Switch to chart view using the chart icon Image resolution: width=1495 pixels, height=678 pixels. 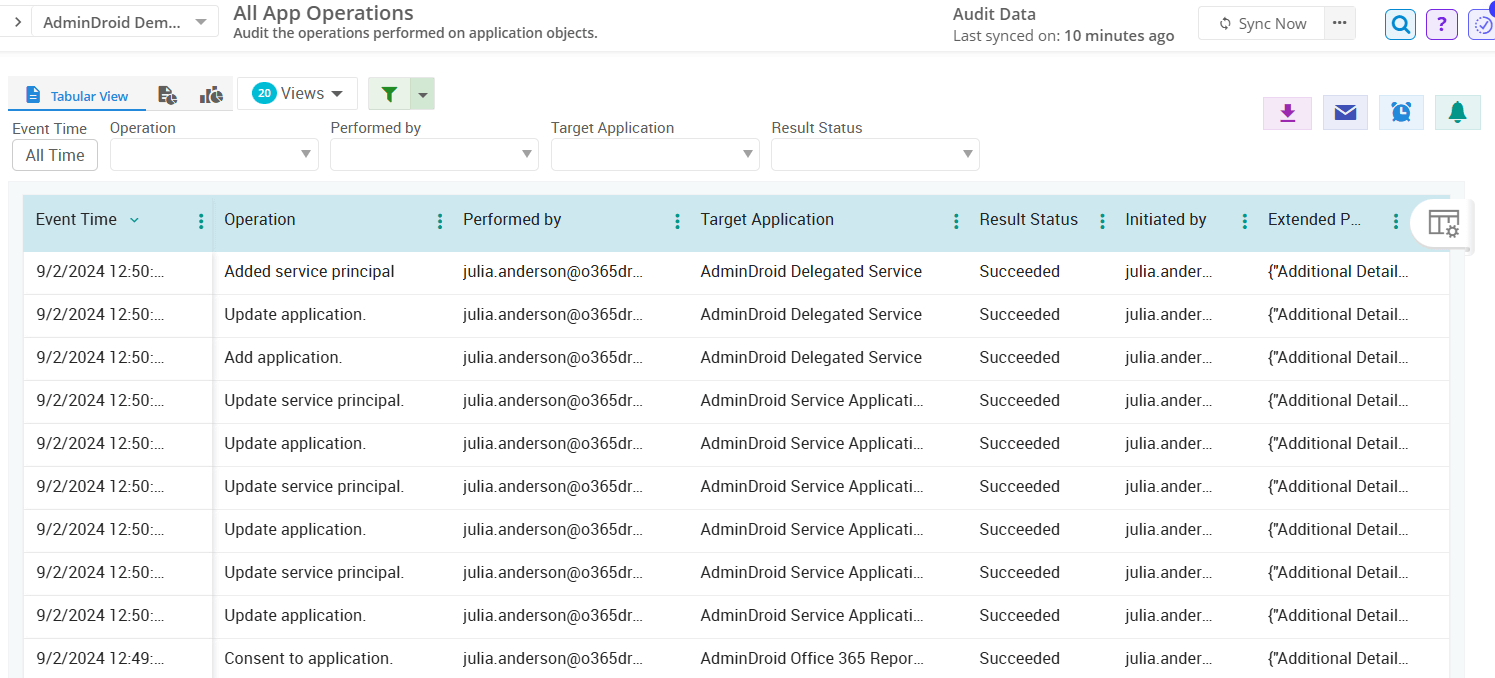(x=211, y=93)
